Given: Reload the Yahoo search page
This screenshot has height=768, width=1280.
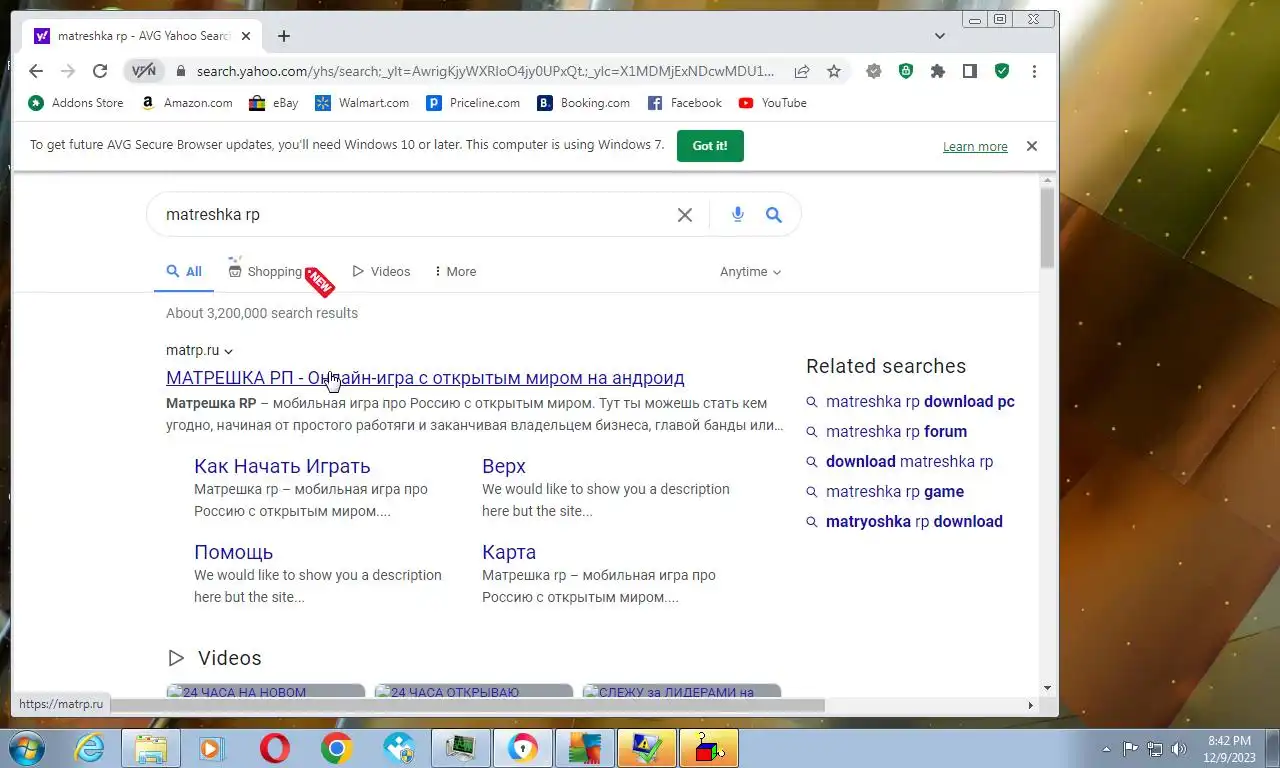Looking at the screenshot, I should pyautogui.click(x=99, y=71).
